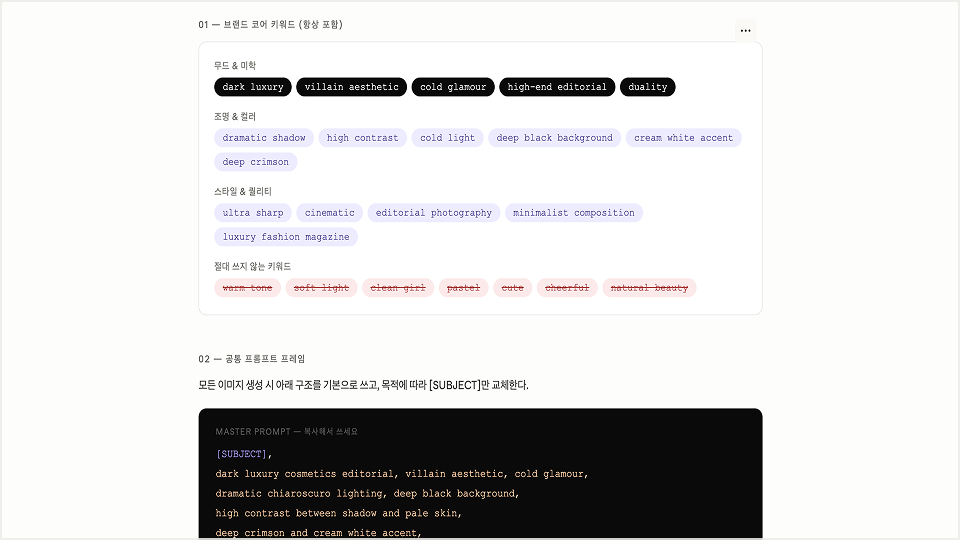Click the struck-through 'cute' tag

[x=512, y=288]
